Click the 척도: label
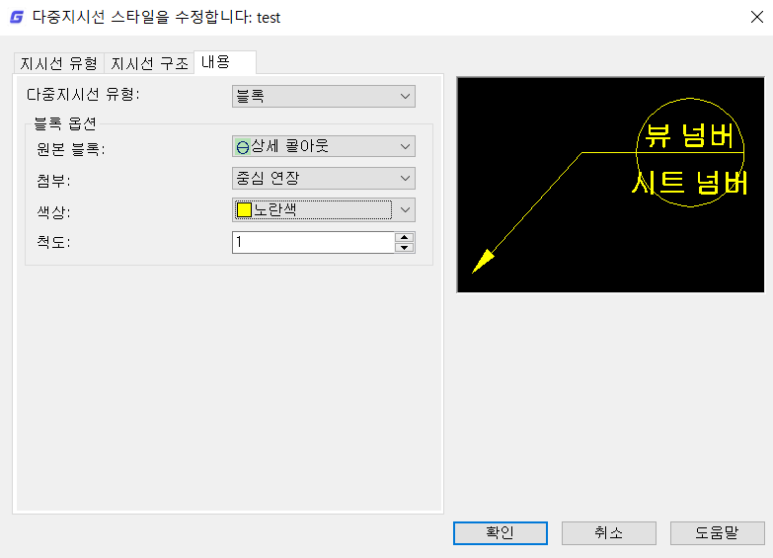The width and height of the screenshot is (773, 558). 53,242
